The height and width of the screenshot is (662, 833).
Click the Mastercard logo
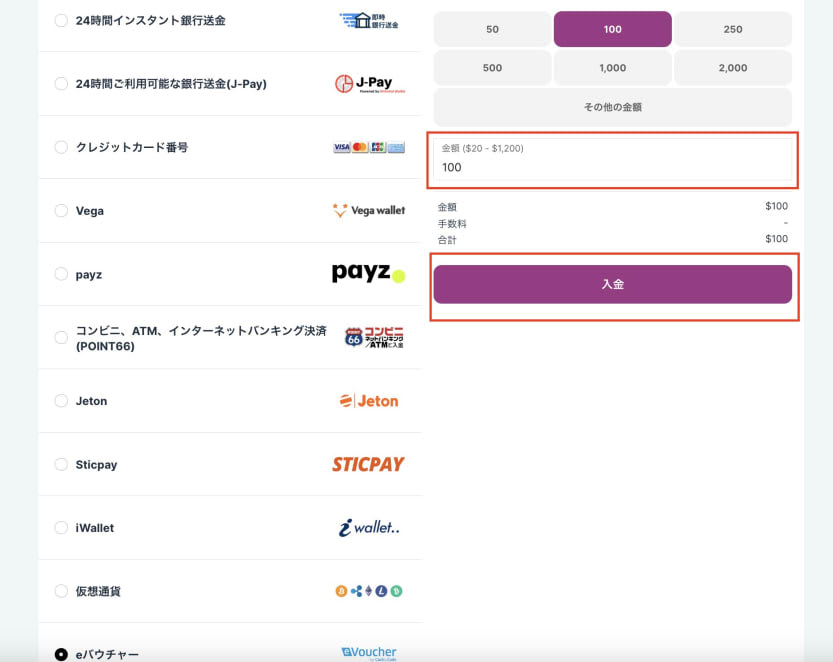(360, 147)
